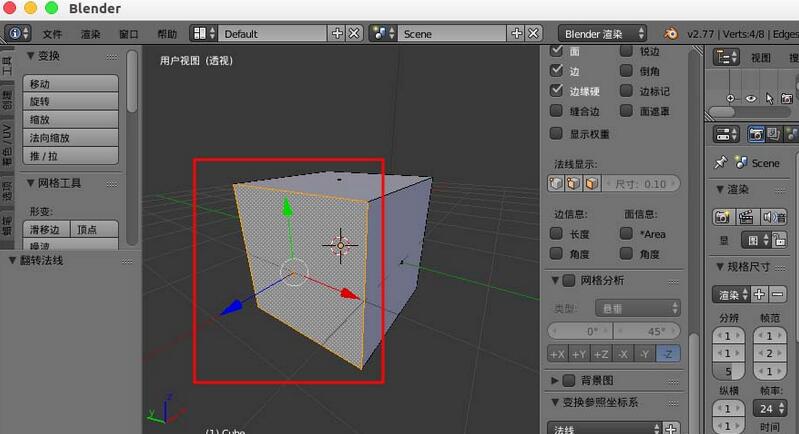Add new transform orientation plus button
The height and width of the screenshot is (434, 799).
coord(671,429)
